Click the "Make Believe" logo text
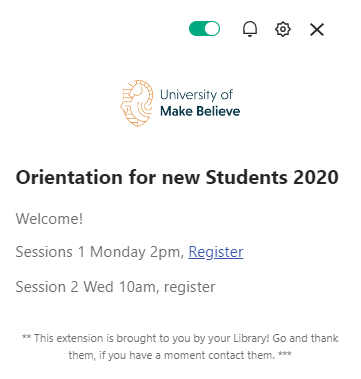Image resolution: width=361 pixels, height=379 pixels. [x=200, y=111]
